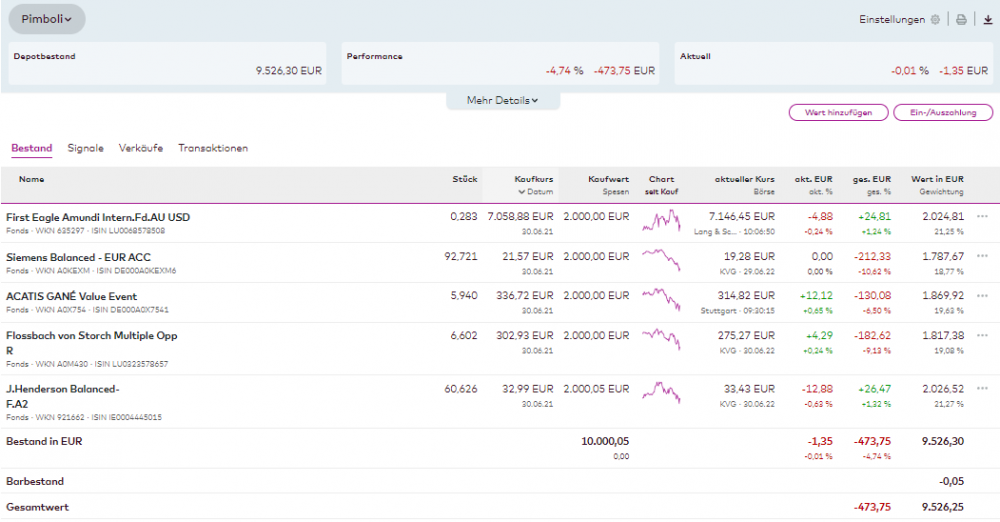Sort by Kaufkurs Datum arrow
The height and width of the screenshot is (522, 1000).
tap(521, 191)
